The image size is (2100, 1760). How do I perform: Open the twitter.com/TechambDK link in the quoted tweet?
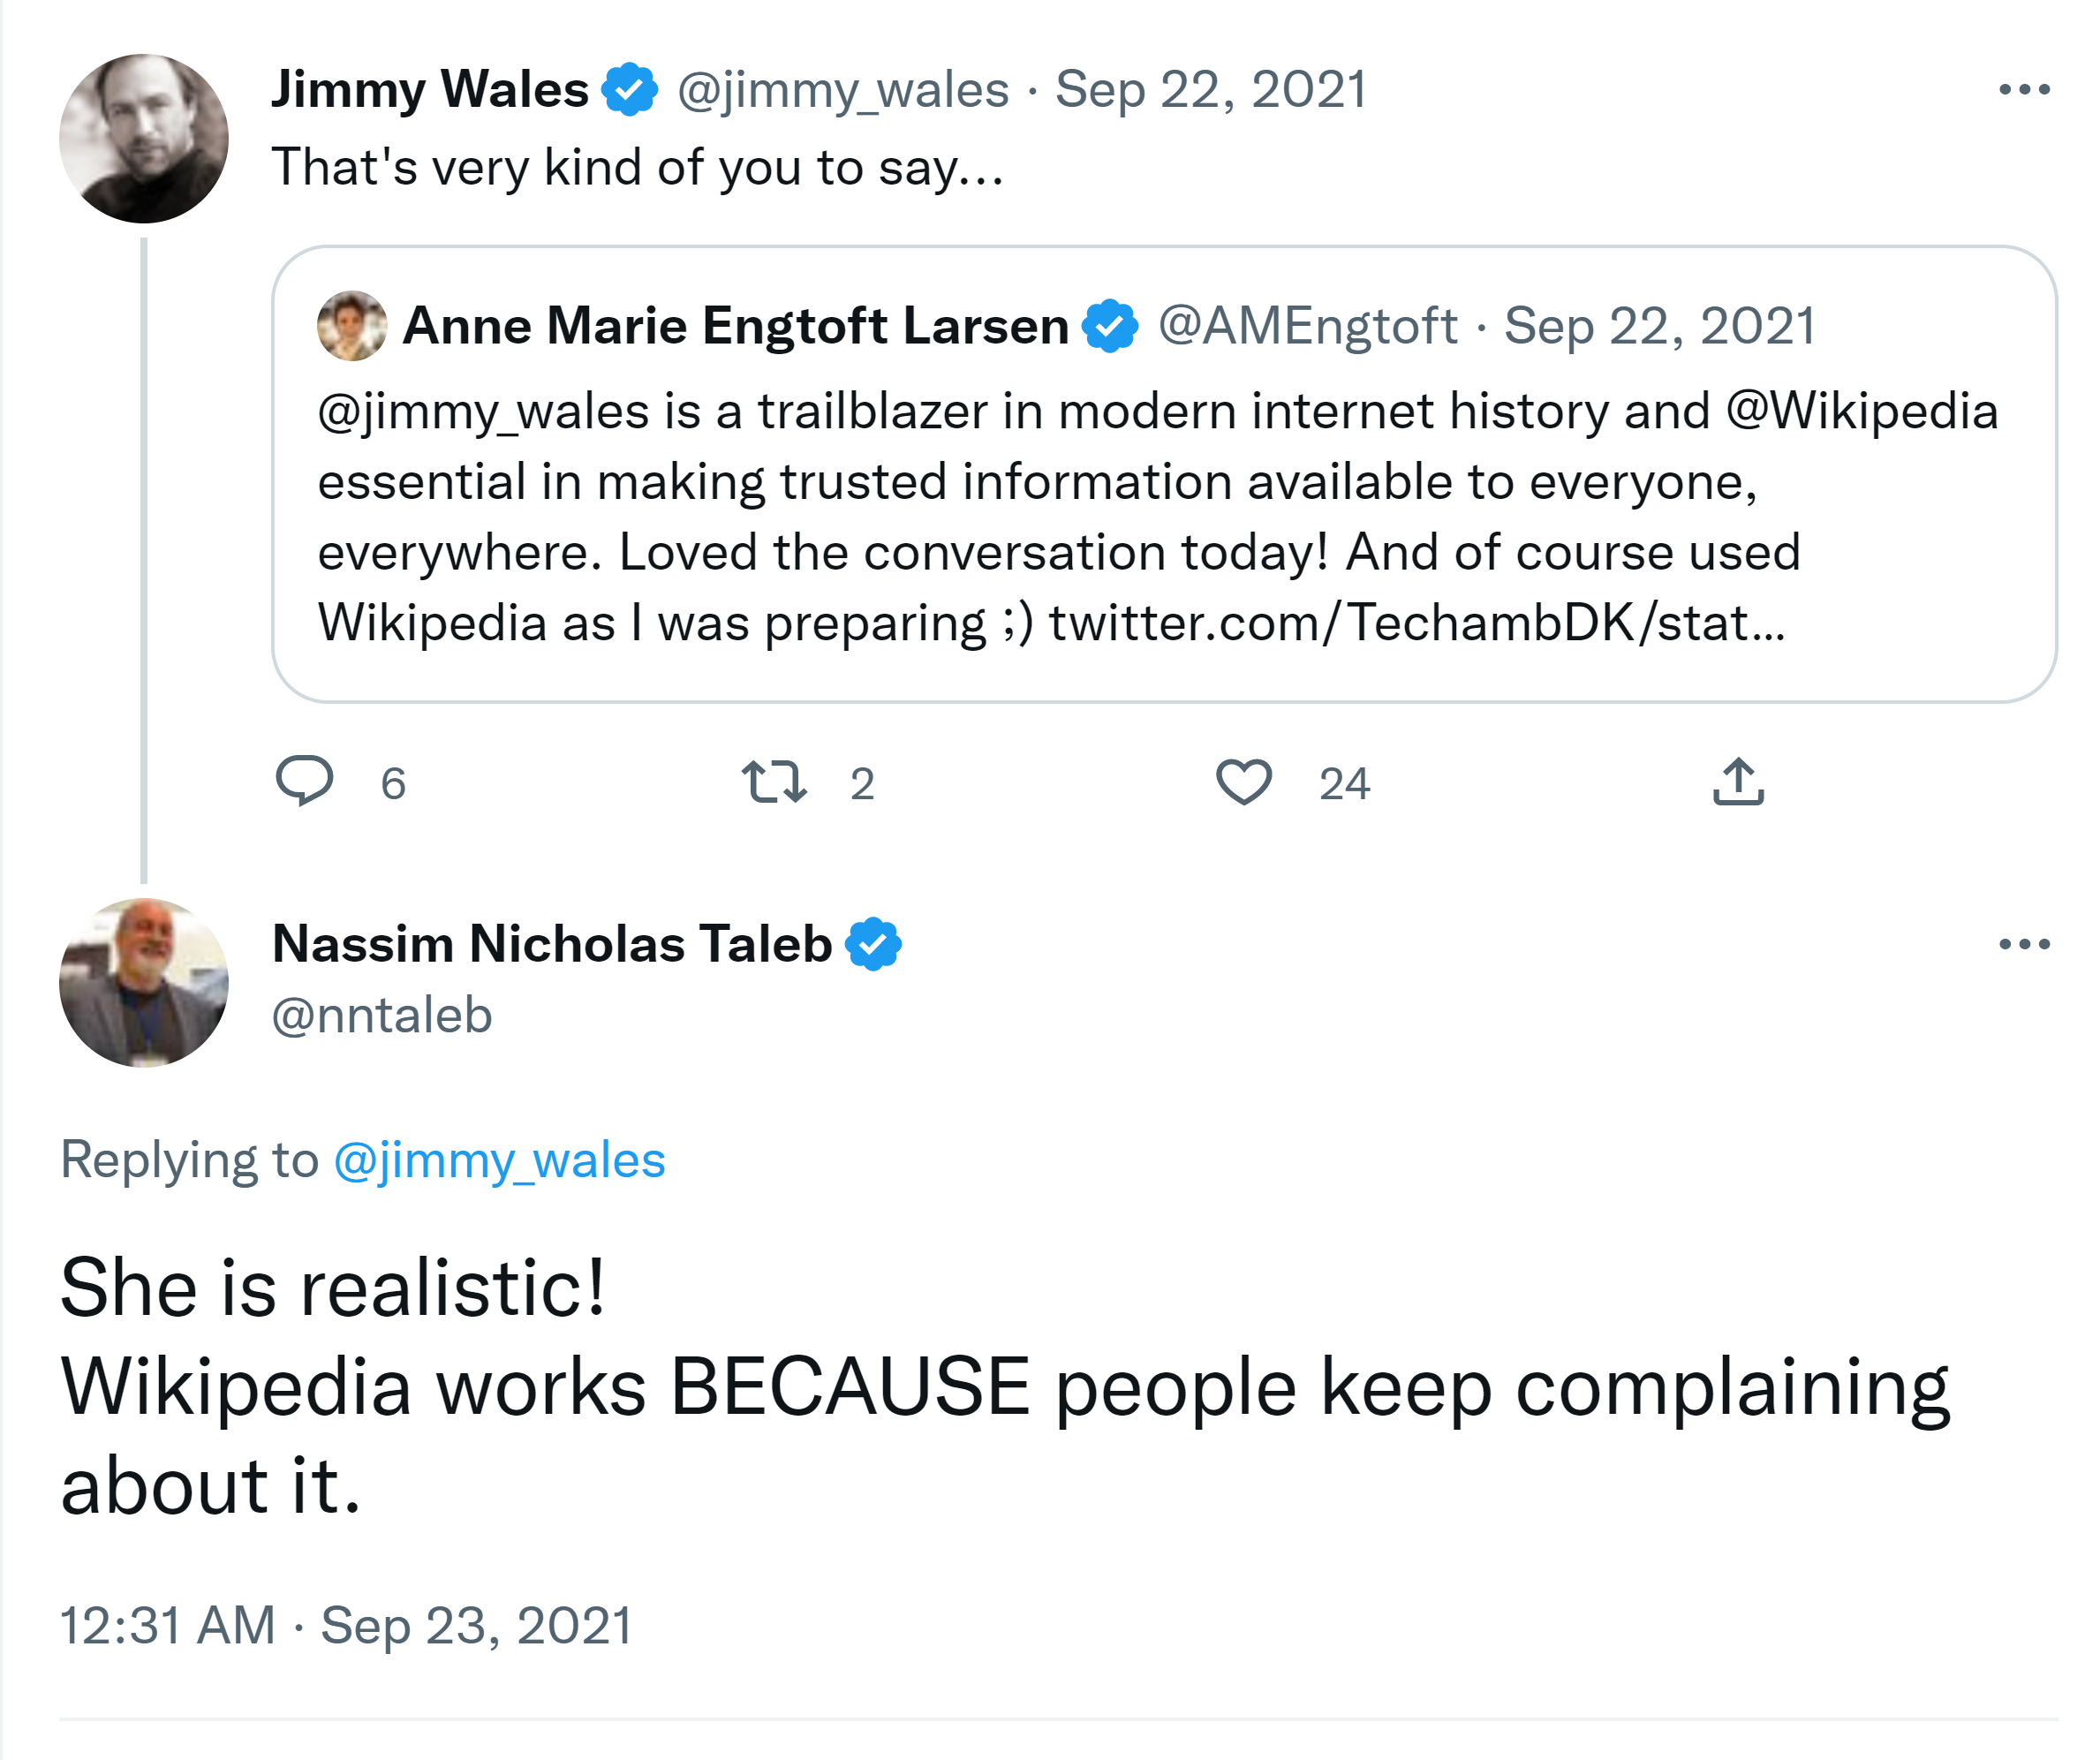(x=1416, y=623)
